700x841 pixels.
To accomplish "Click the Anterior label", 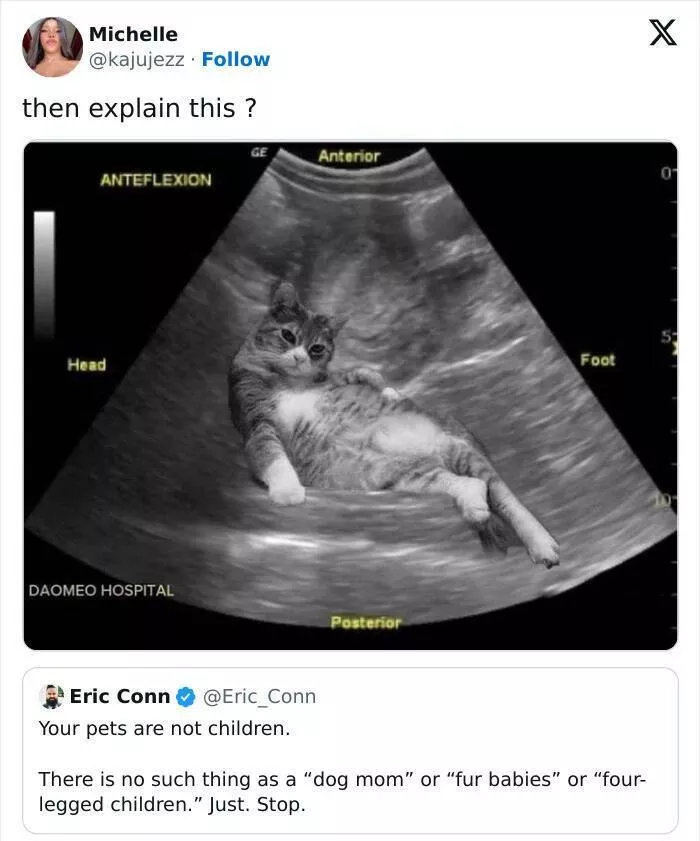I will click(349, 156).
